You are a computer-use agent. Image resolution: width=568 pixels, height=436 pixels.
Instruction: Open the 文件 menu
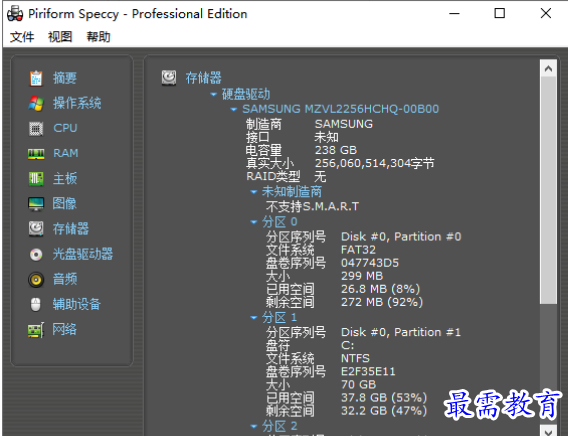tap(22, 37)
